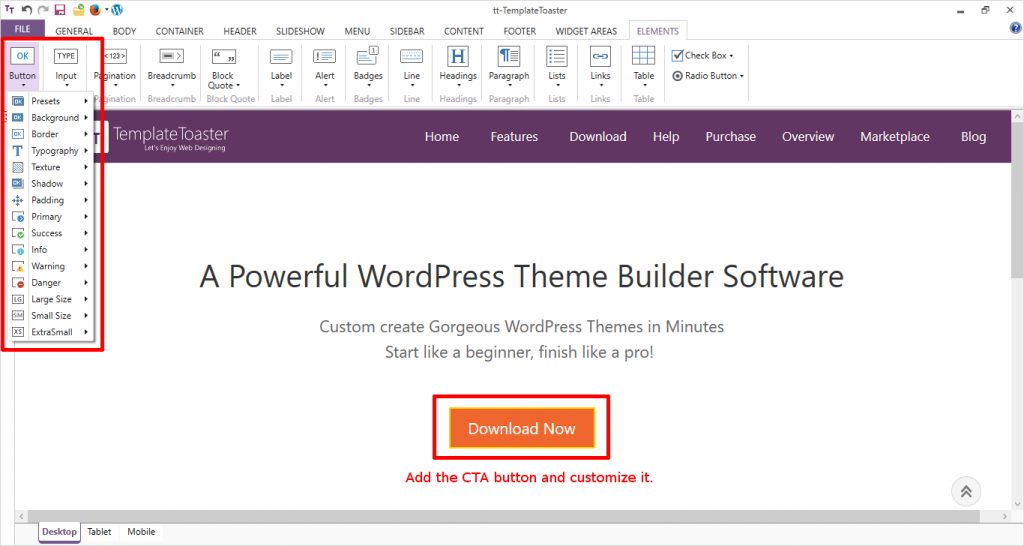The height and width of the screenshot is (546, 1024).
Task: Click the horizontal scrollbar at bottom
Action: (x=500, y=516)
